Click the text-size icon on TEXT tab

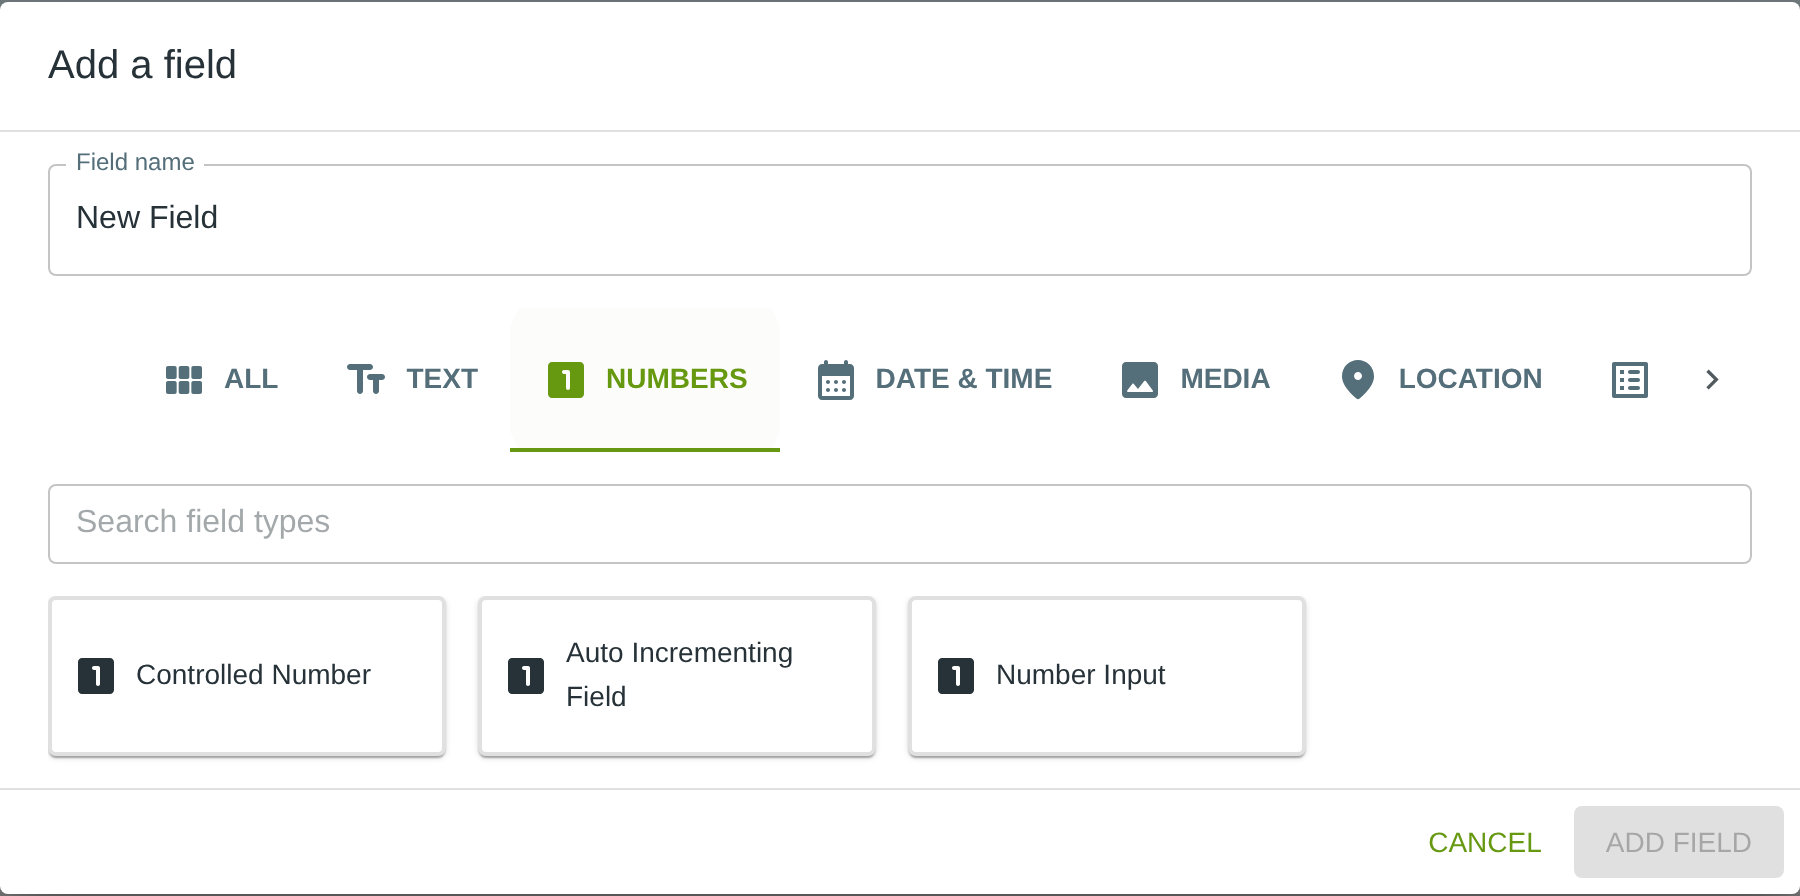pyautogui.click(x=365, y=380)
